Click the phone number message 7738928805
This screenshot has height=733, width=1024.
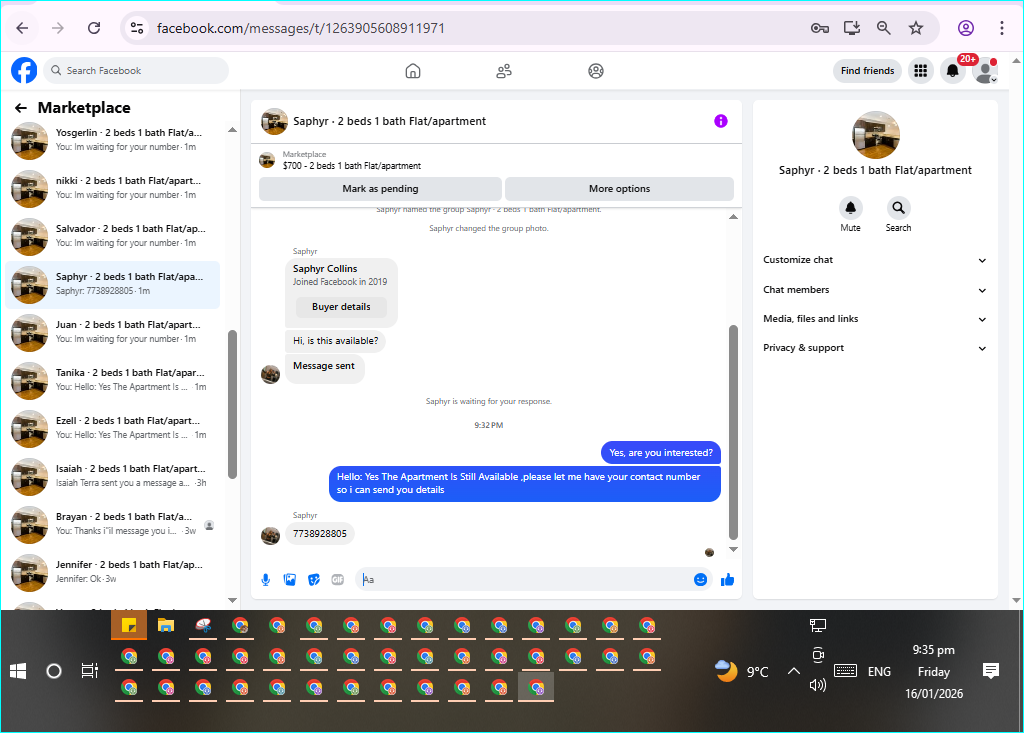(320, 534)
